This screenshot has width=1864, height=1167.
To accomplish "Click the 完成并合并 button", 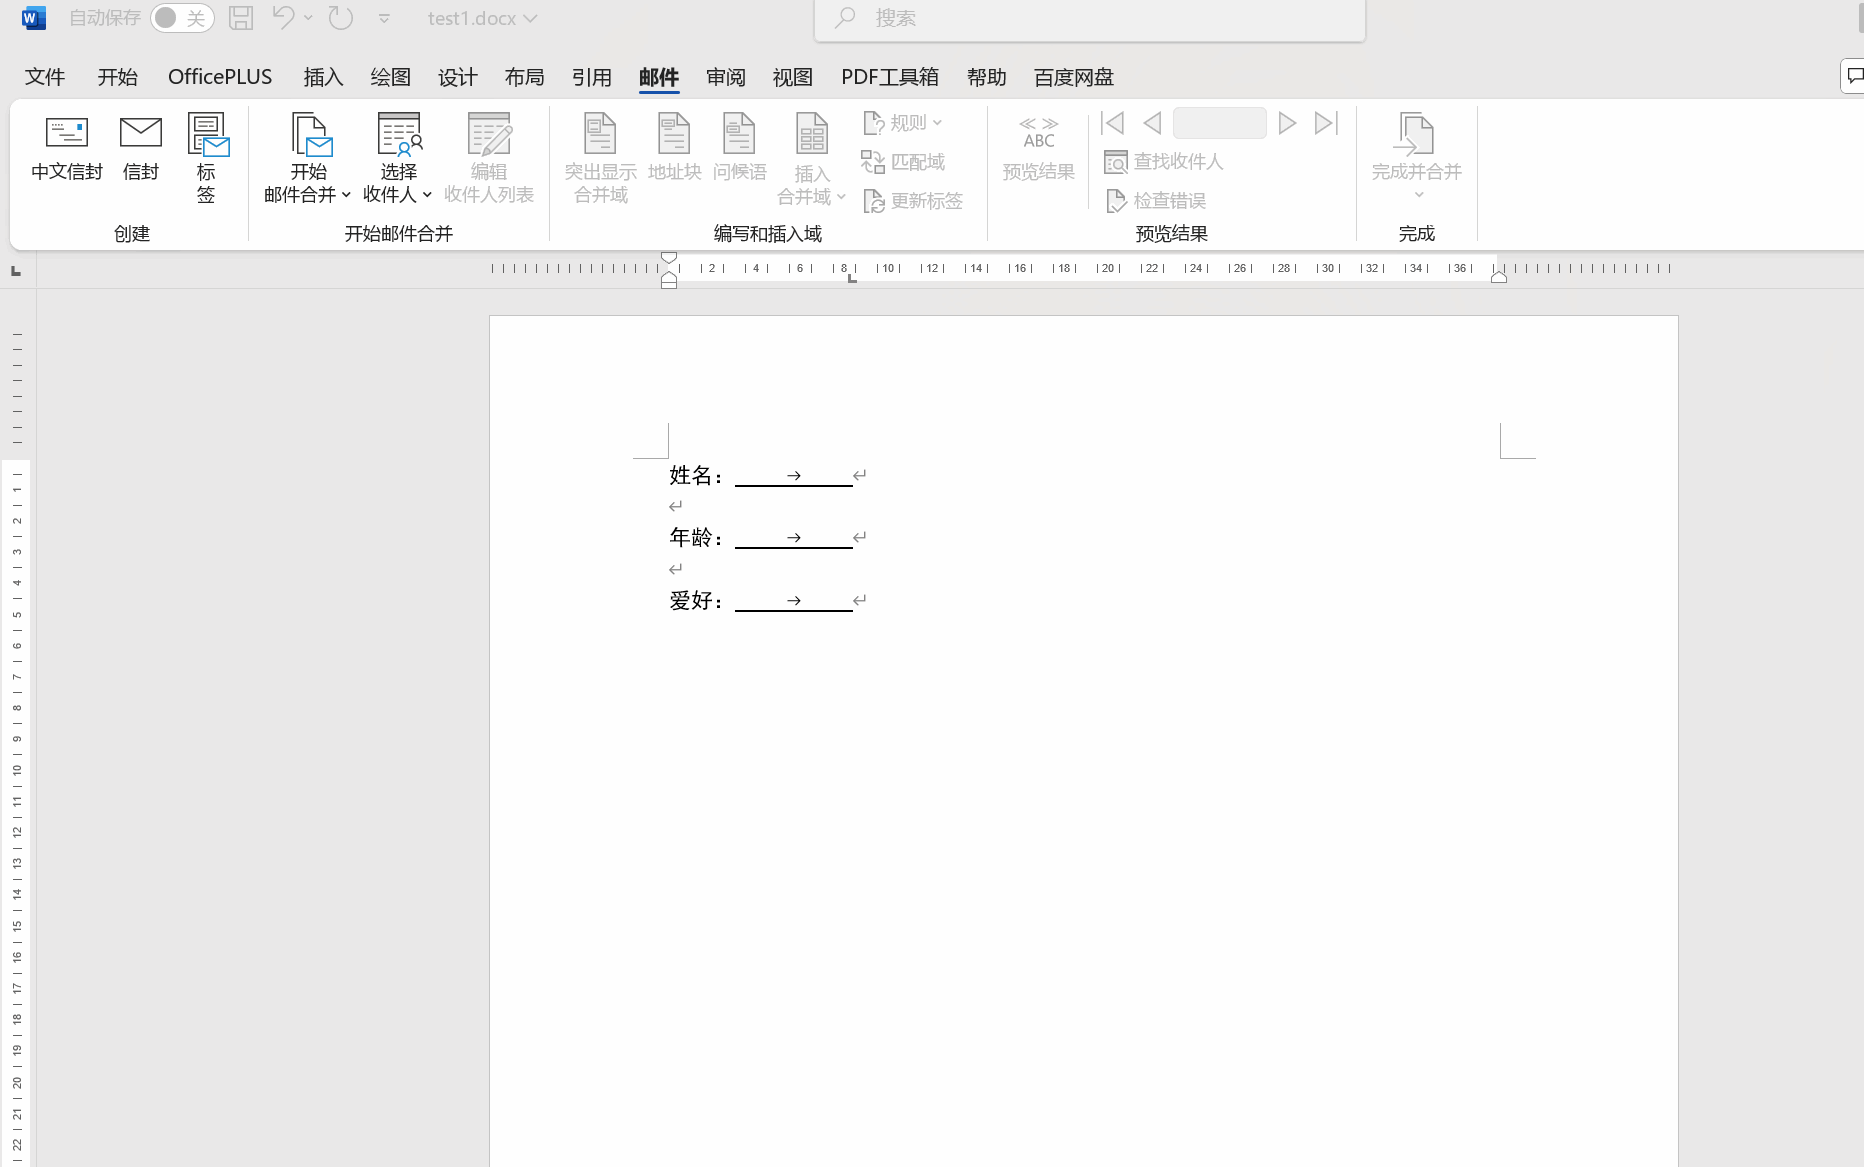I will (x=1416, y=155).
